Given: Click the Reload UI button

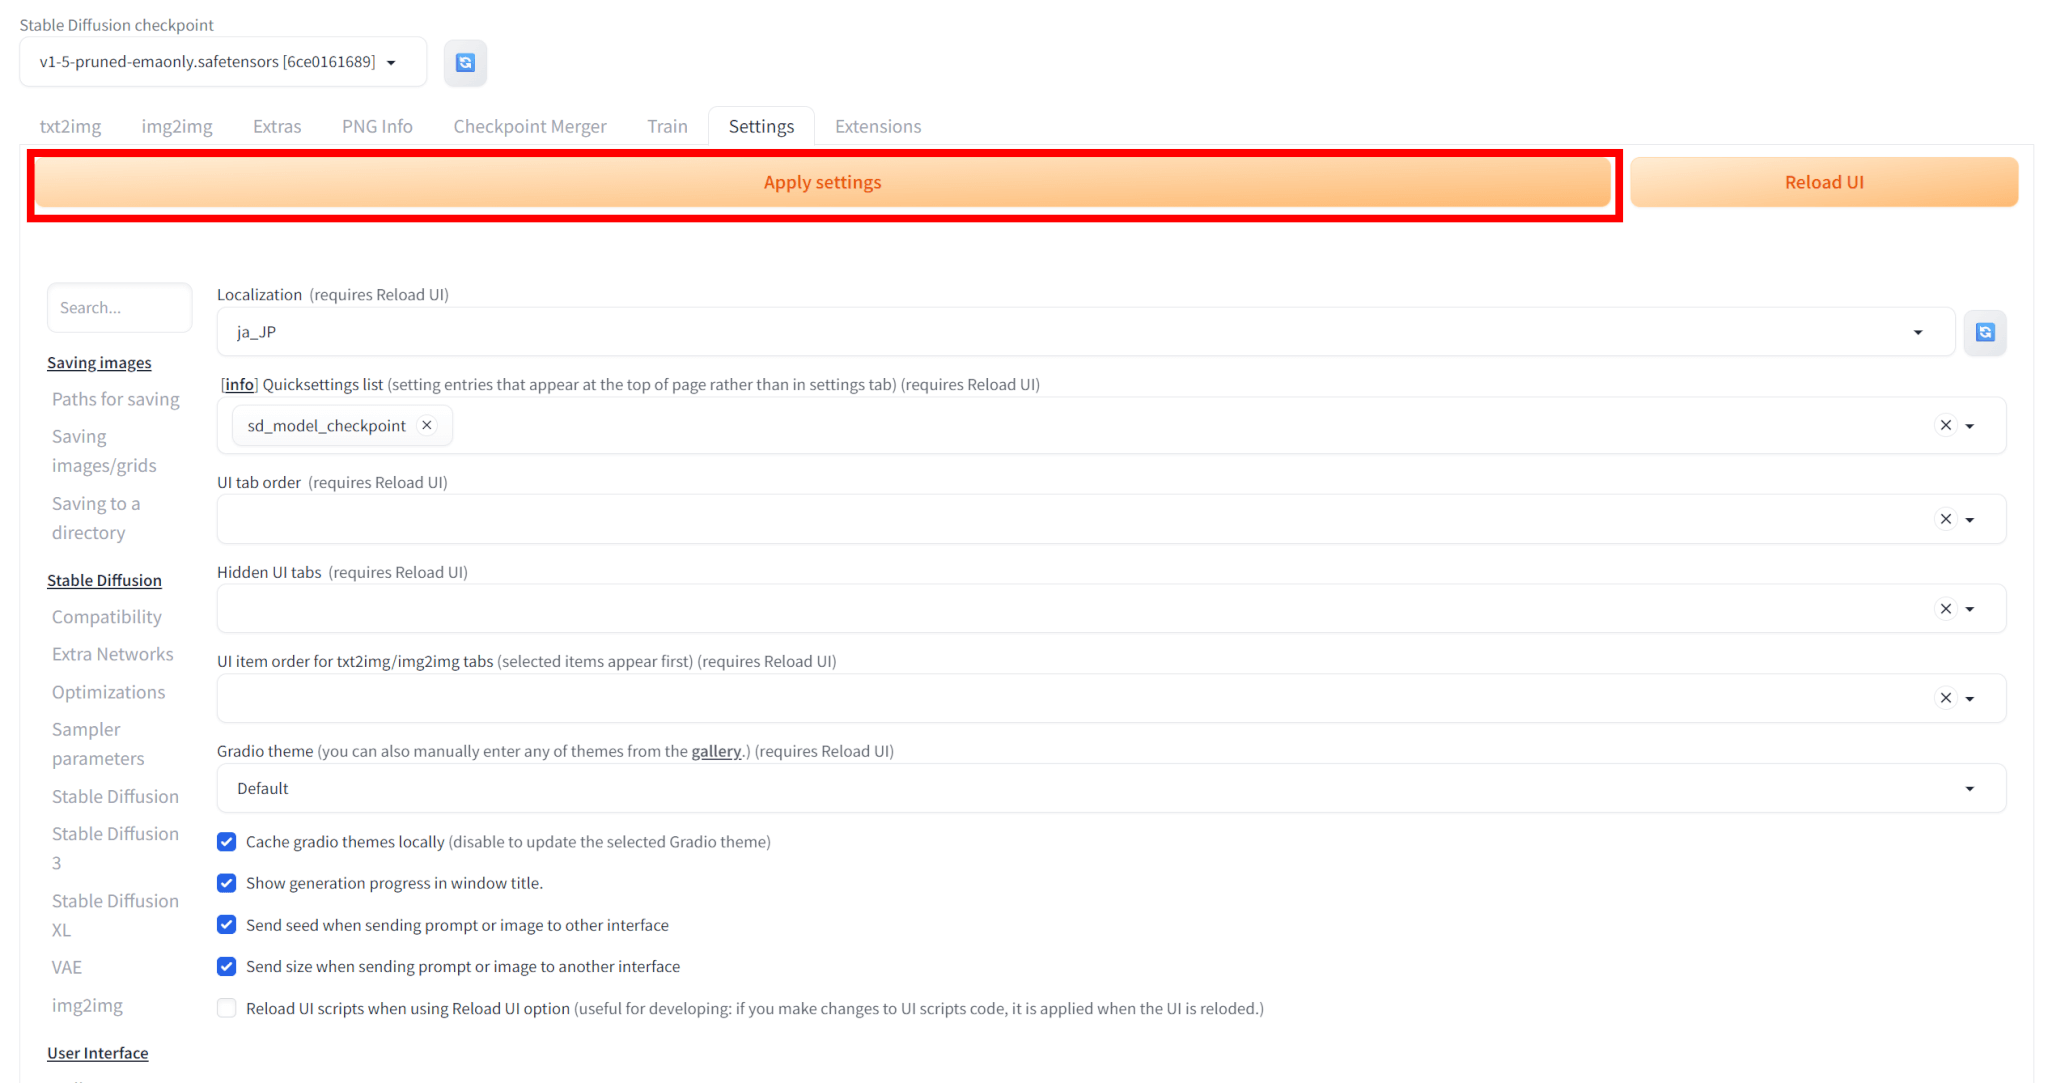Looking at the screenshot, I should (1824, 182).
